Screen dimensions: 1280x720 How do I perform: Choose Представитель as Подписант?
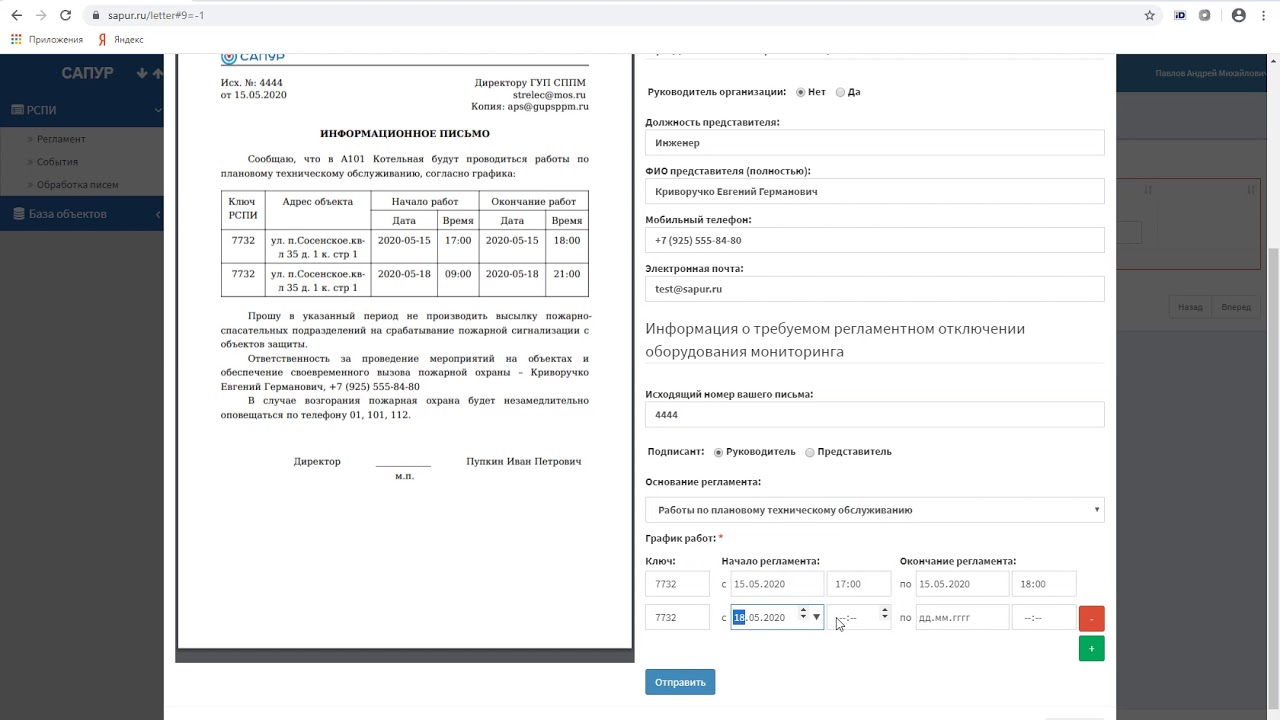[x=810, y=452]
